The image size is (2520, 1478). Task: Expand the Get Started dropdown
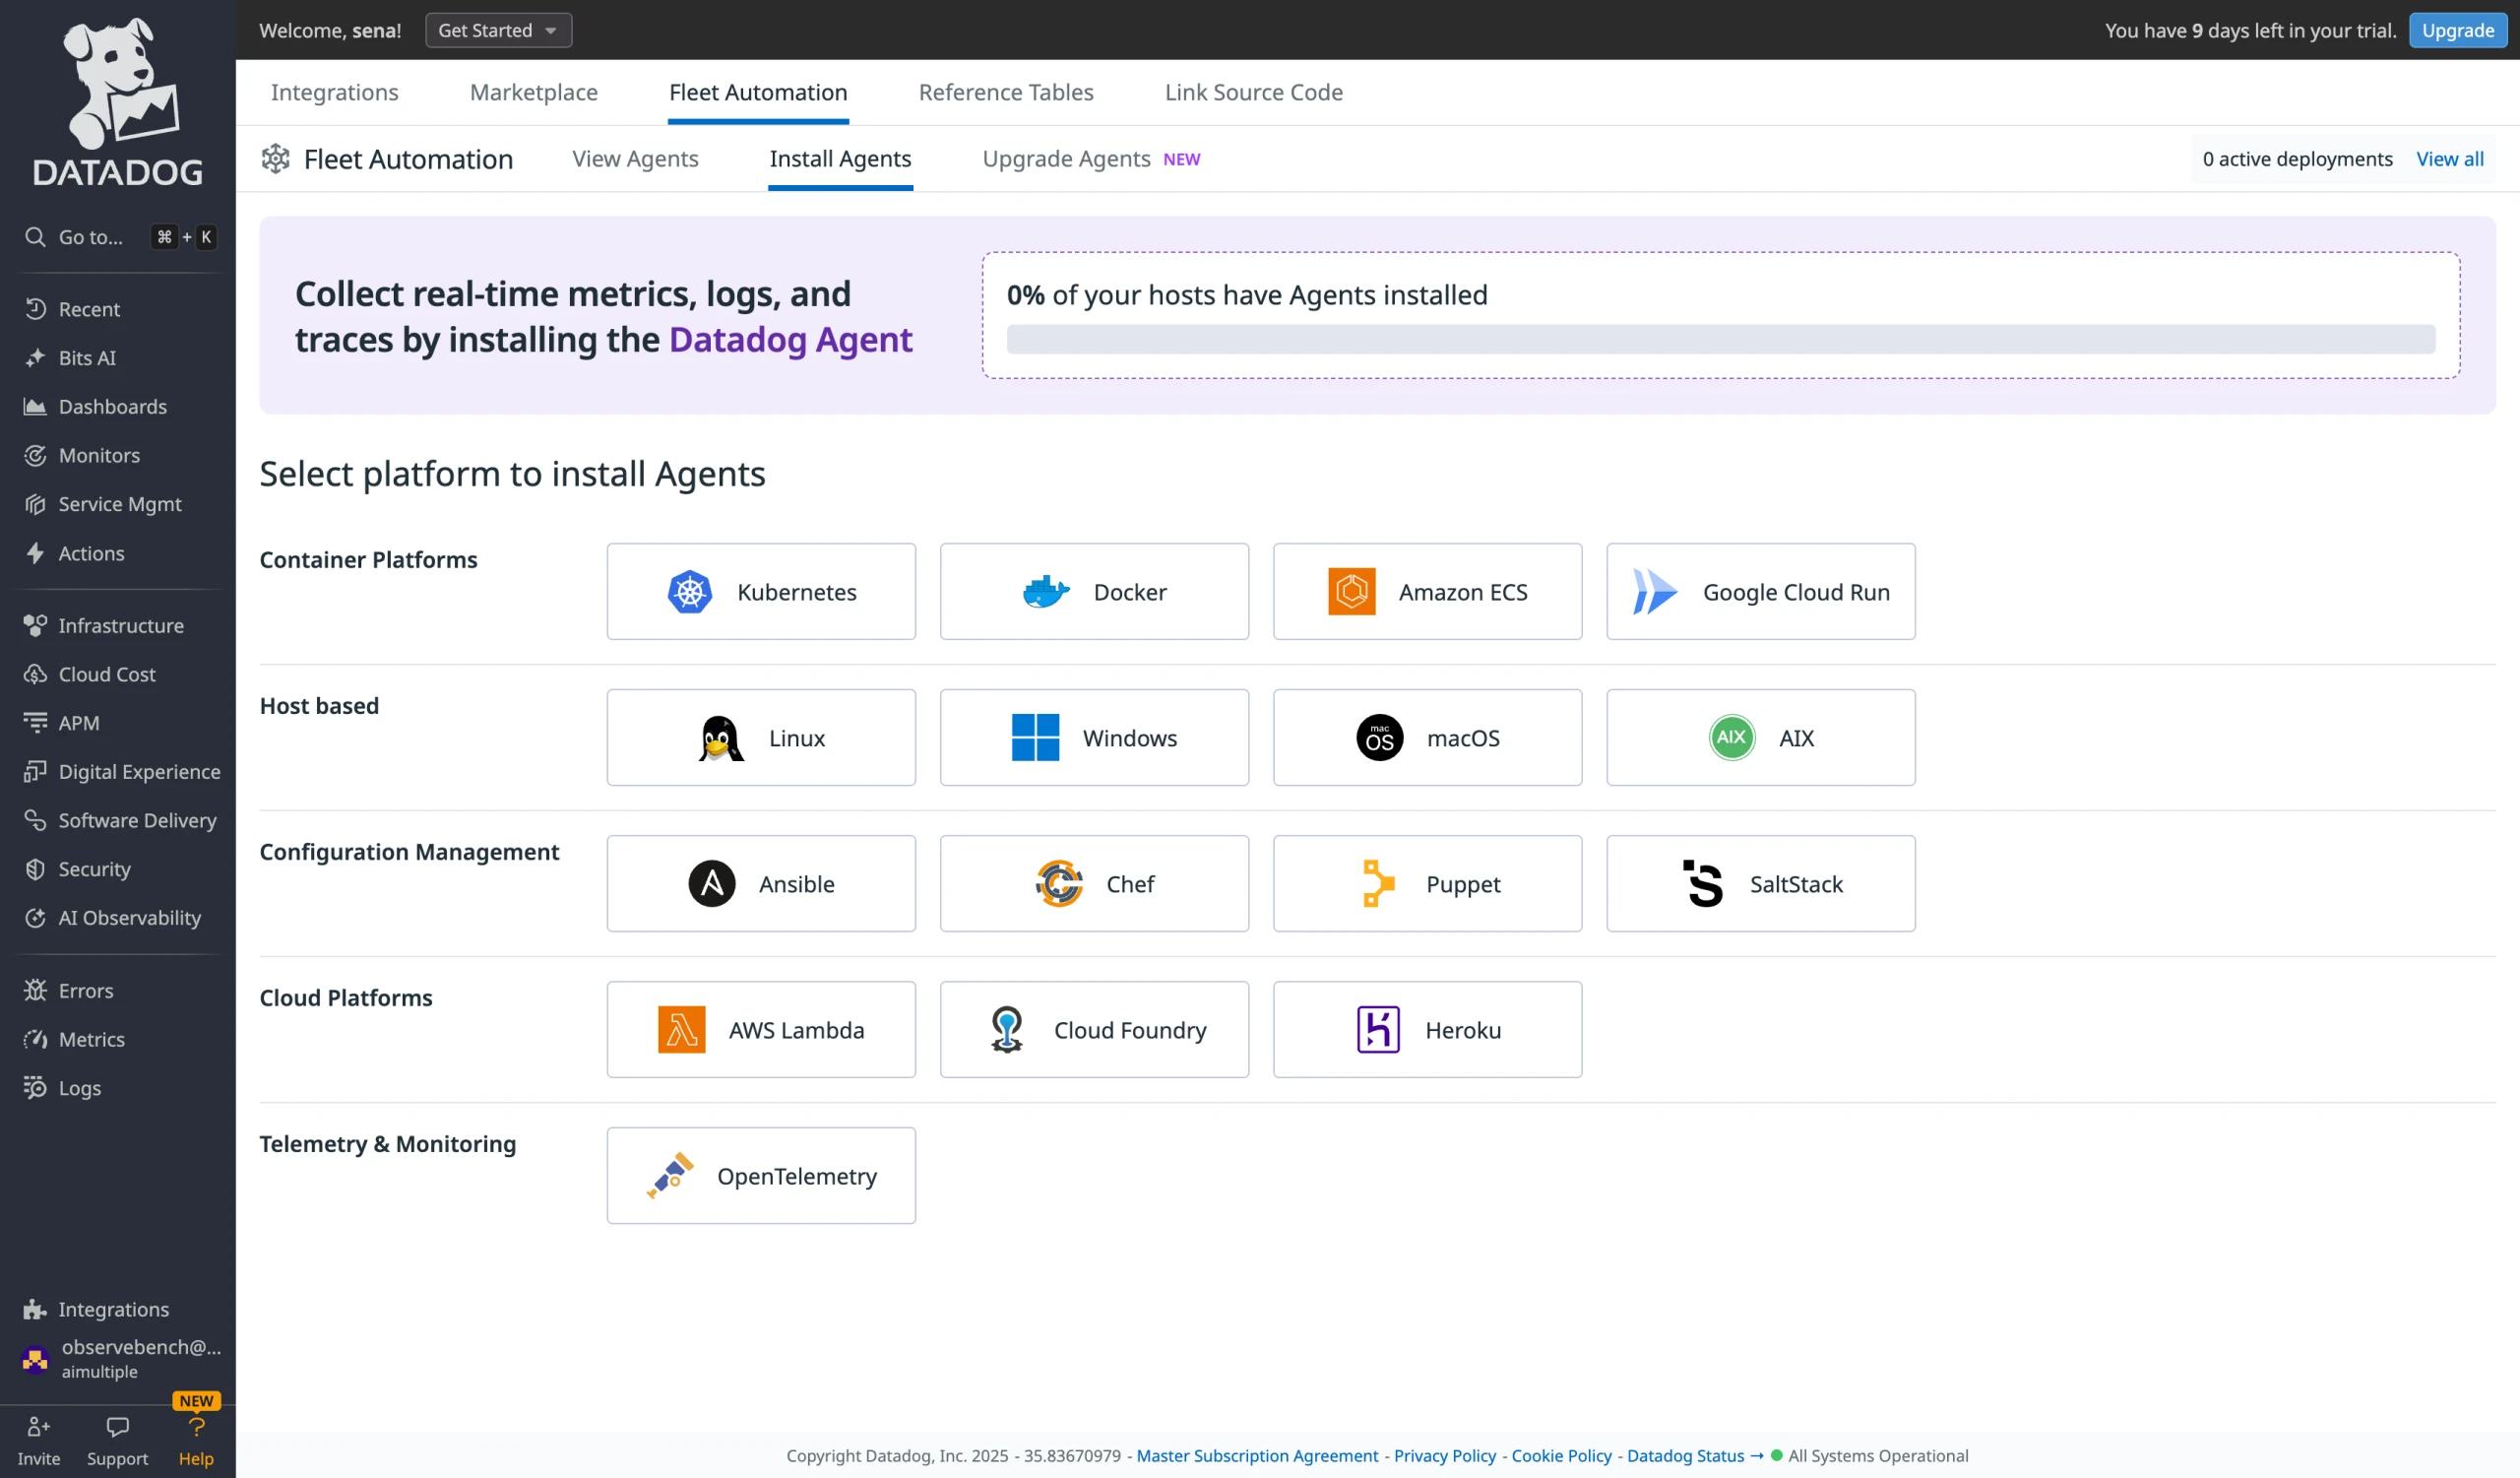click(498, 30)
